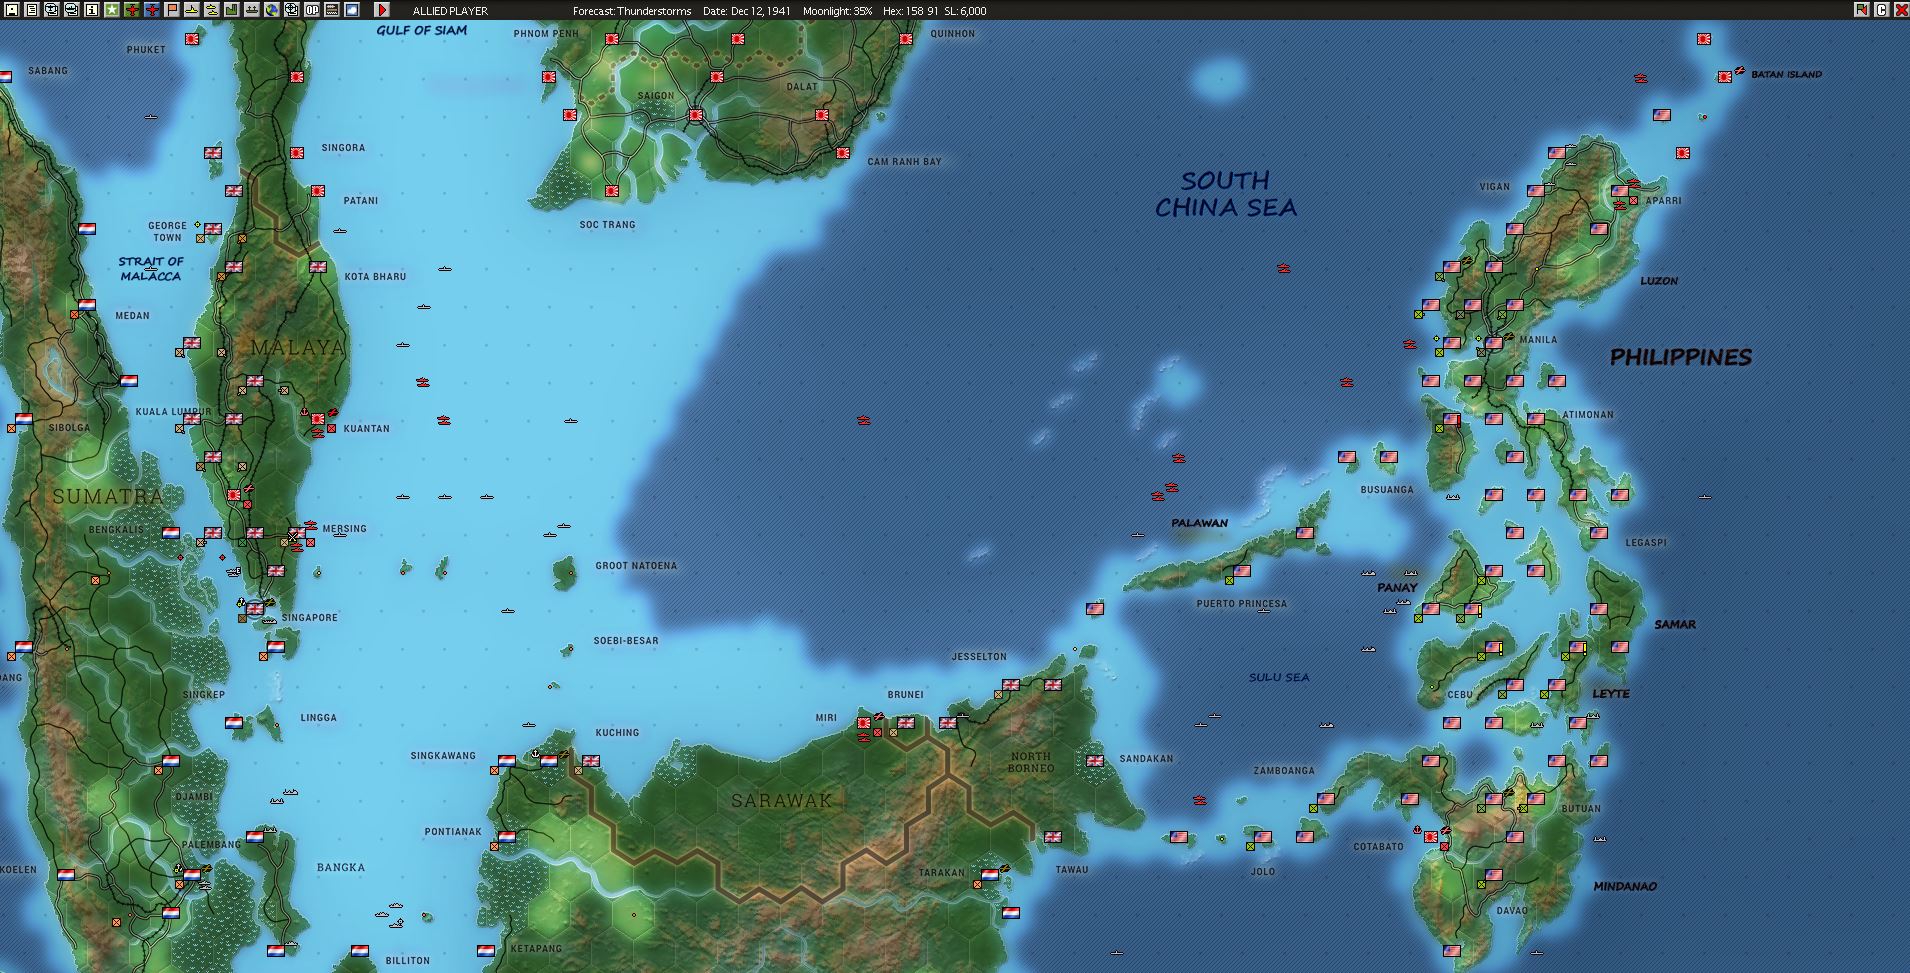Image resolution: width=1910 pixels, height=973 pixels.
Task: Select the Japanese unit at Kuantan
Action: [318, 420]
